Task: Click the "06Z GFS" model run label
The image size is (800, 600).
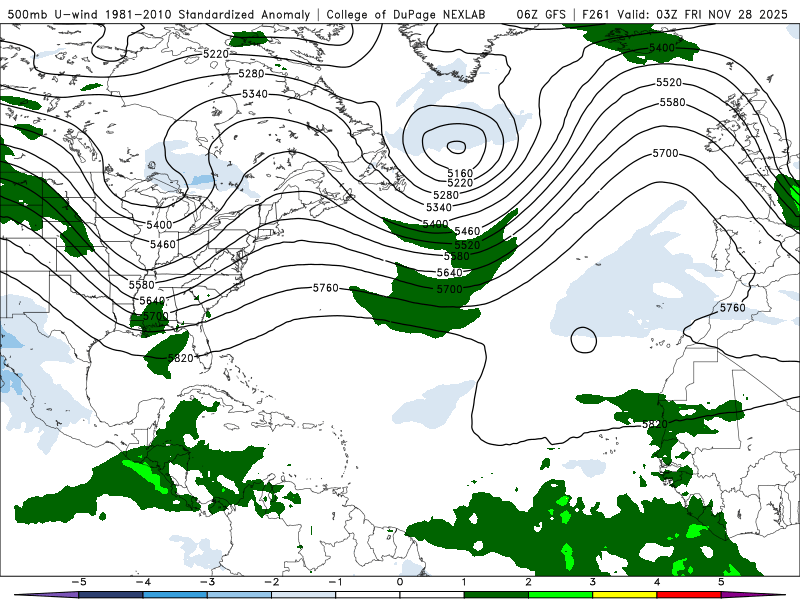Action: (541, 14)
